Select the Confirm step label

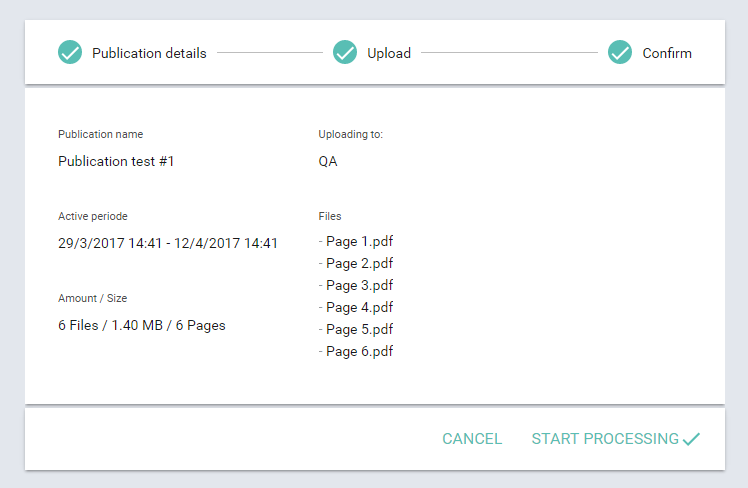pos(667,53)
